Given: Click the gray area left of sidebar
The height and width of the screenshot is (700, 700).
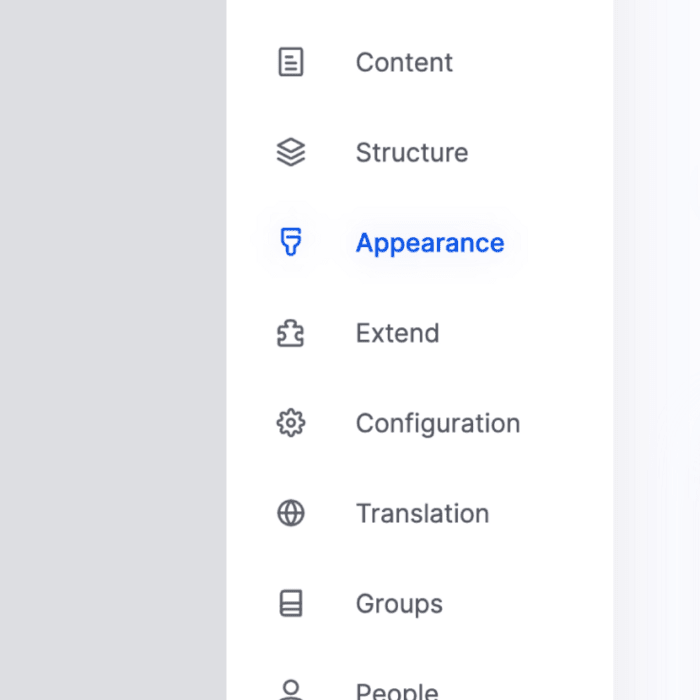Looking at the screenshot, I should point(112,350).
